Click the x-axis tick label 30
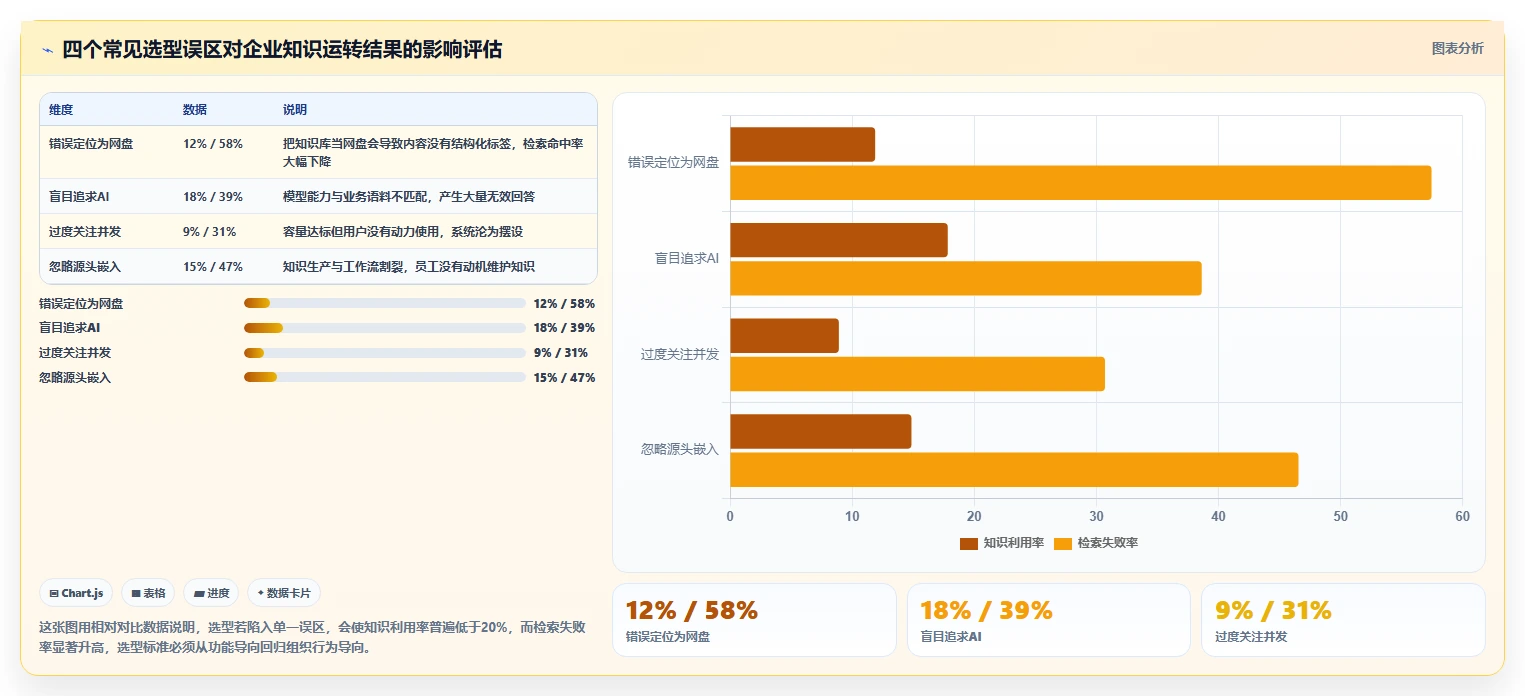Screen dimensions: 1525x696 [x=1096, y=516]
